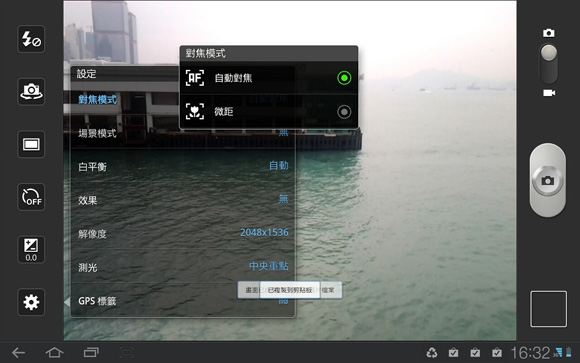Screen dimensions: 580x363
Task: Tap the 自動 white balance value
Action: click(x=279, y=165)
